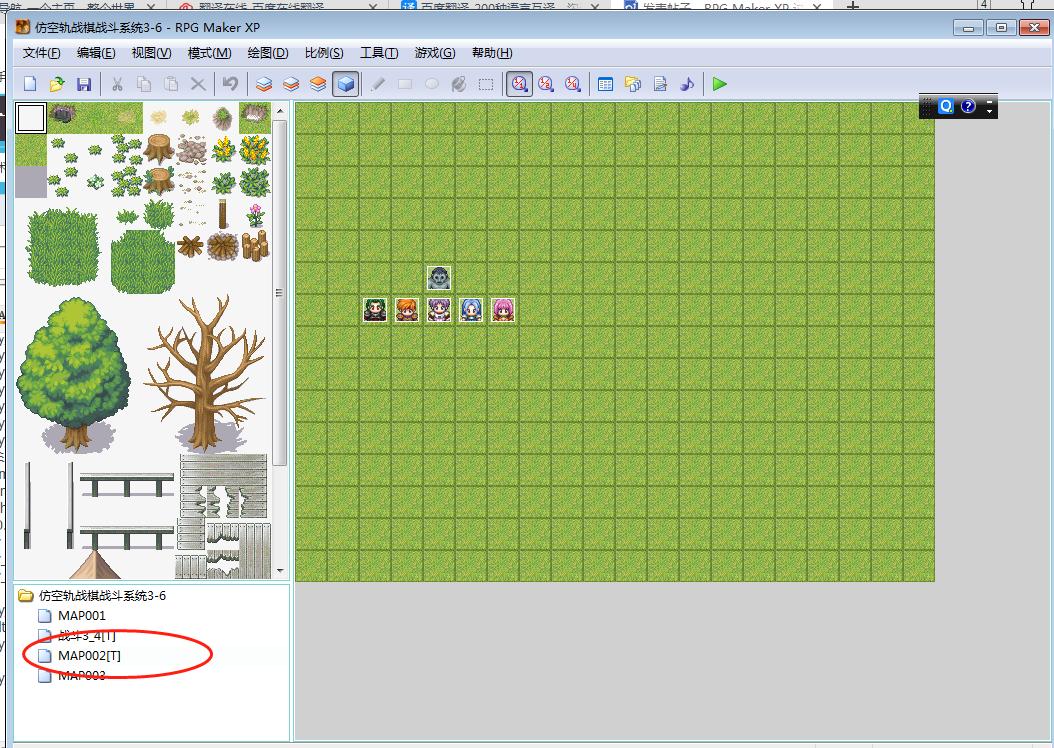Open a project using the folder icon
This screenshot has height=748, width=1054.
[56, 84]
